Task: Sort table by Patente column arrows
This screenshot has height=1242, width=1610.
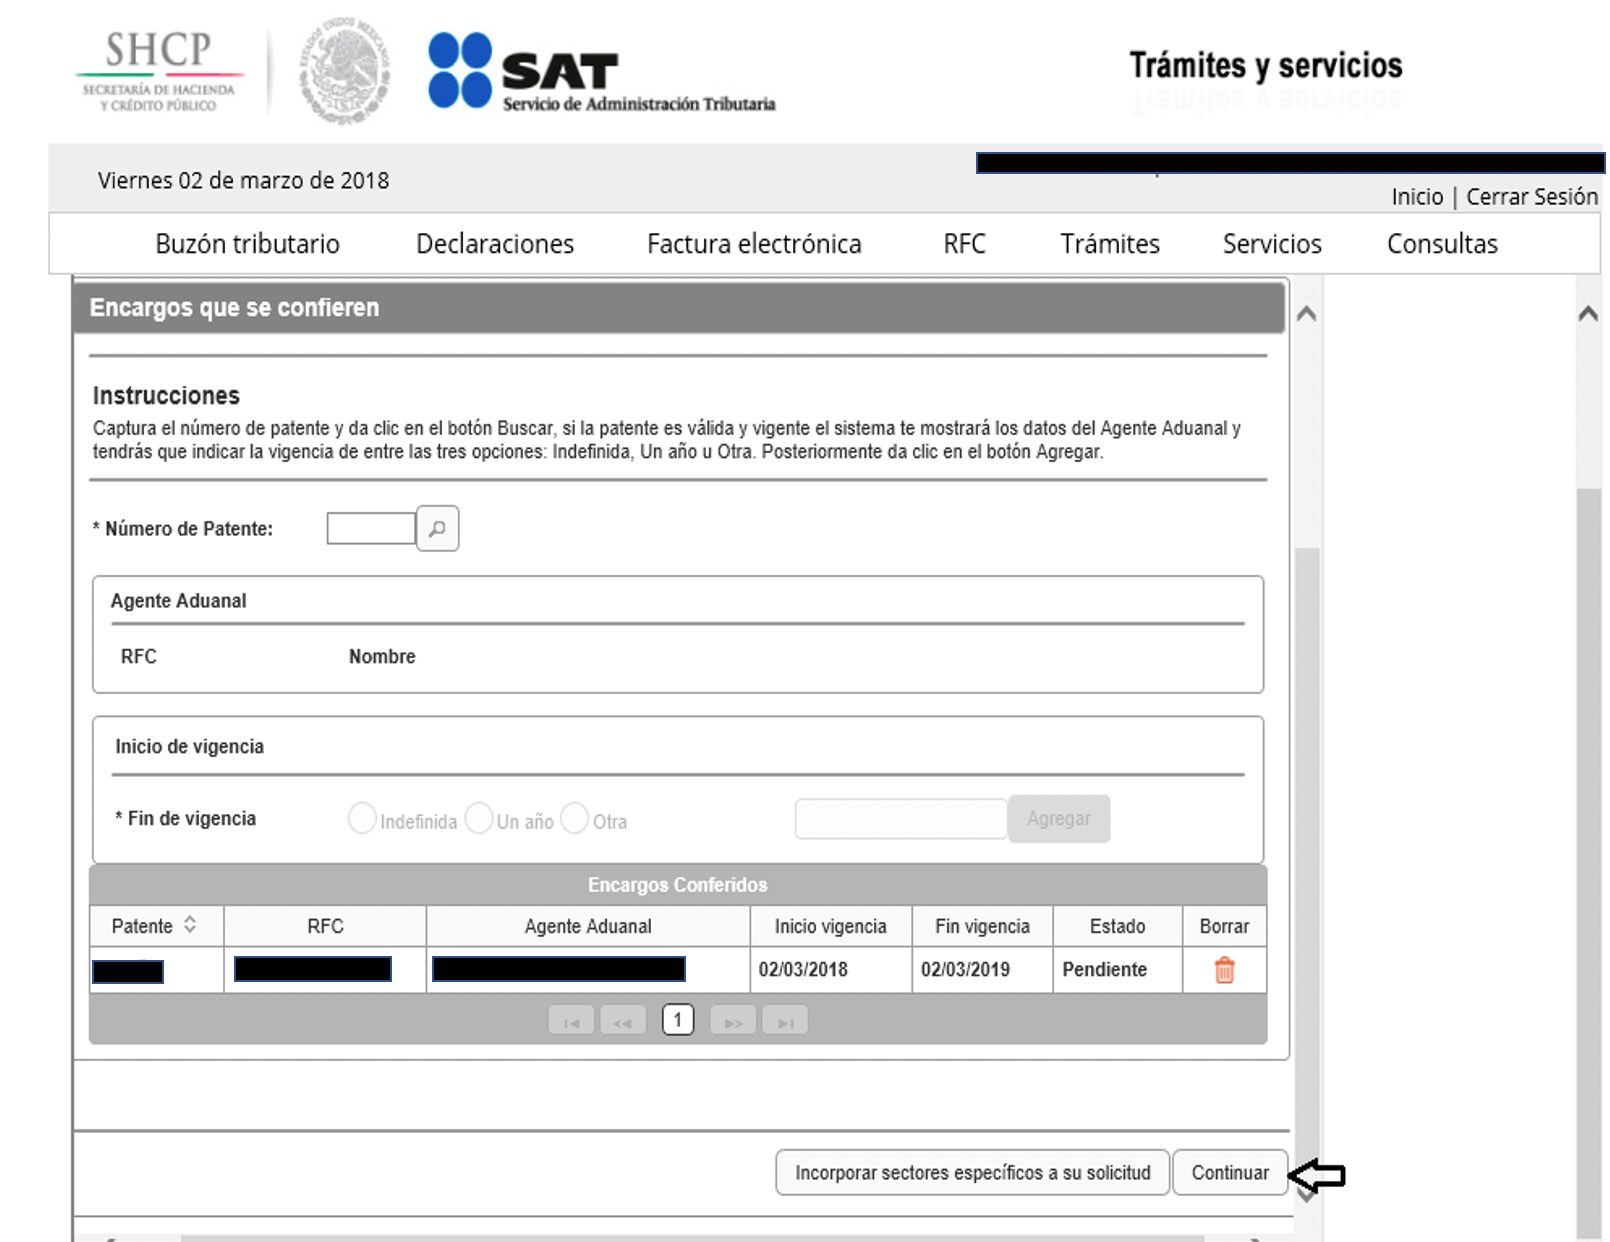Action: point(190,926)
